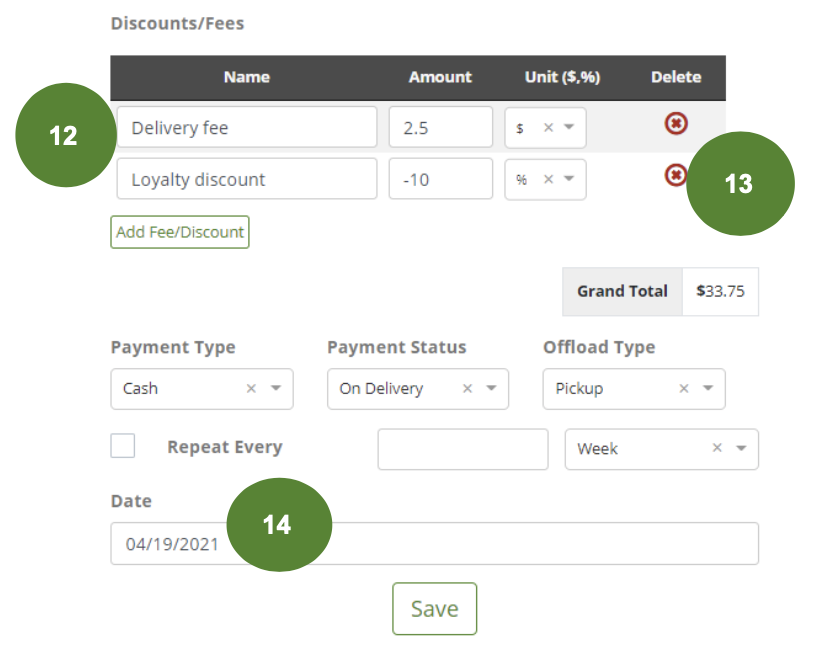Click the Date label
This screenshot has height=658, width=818.
click(x=131, y=501)
